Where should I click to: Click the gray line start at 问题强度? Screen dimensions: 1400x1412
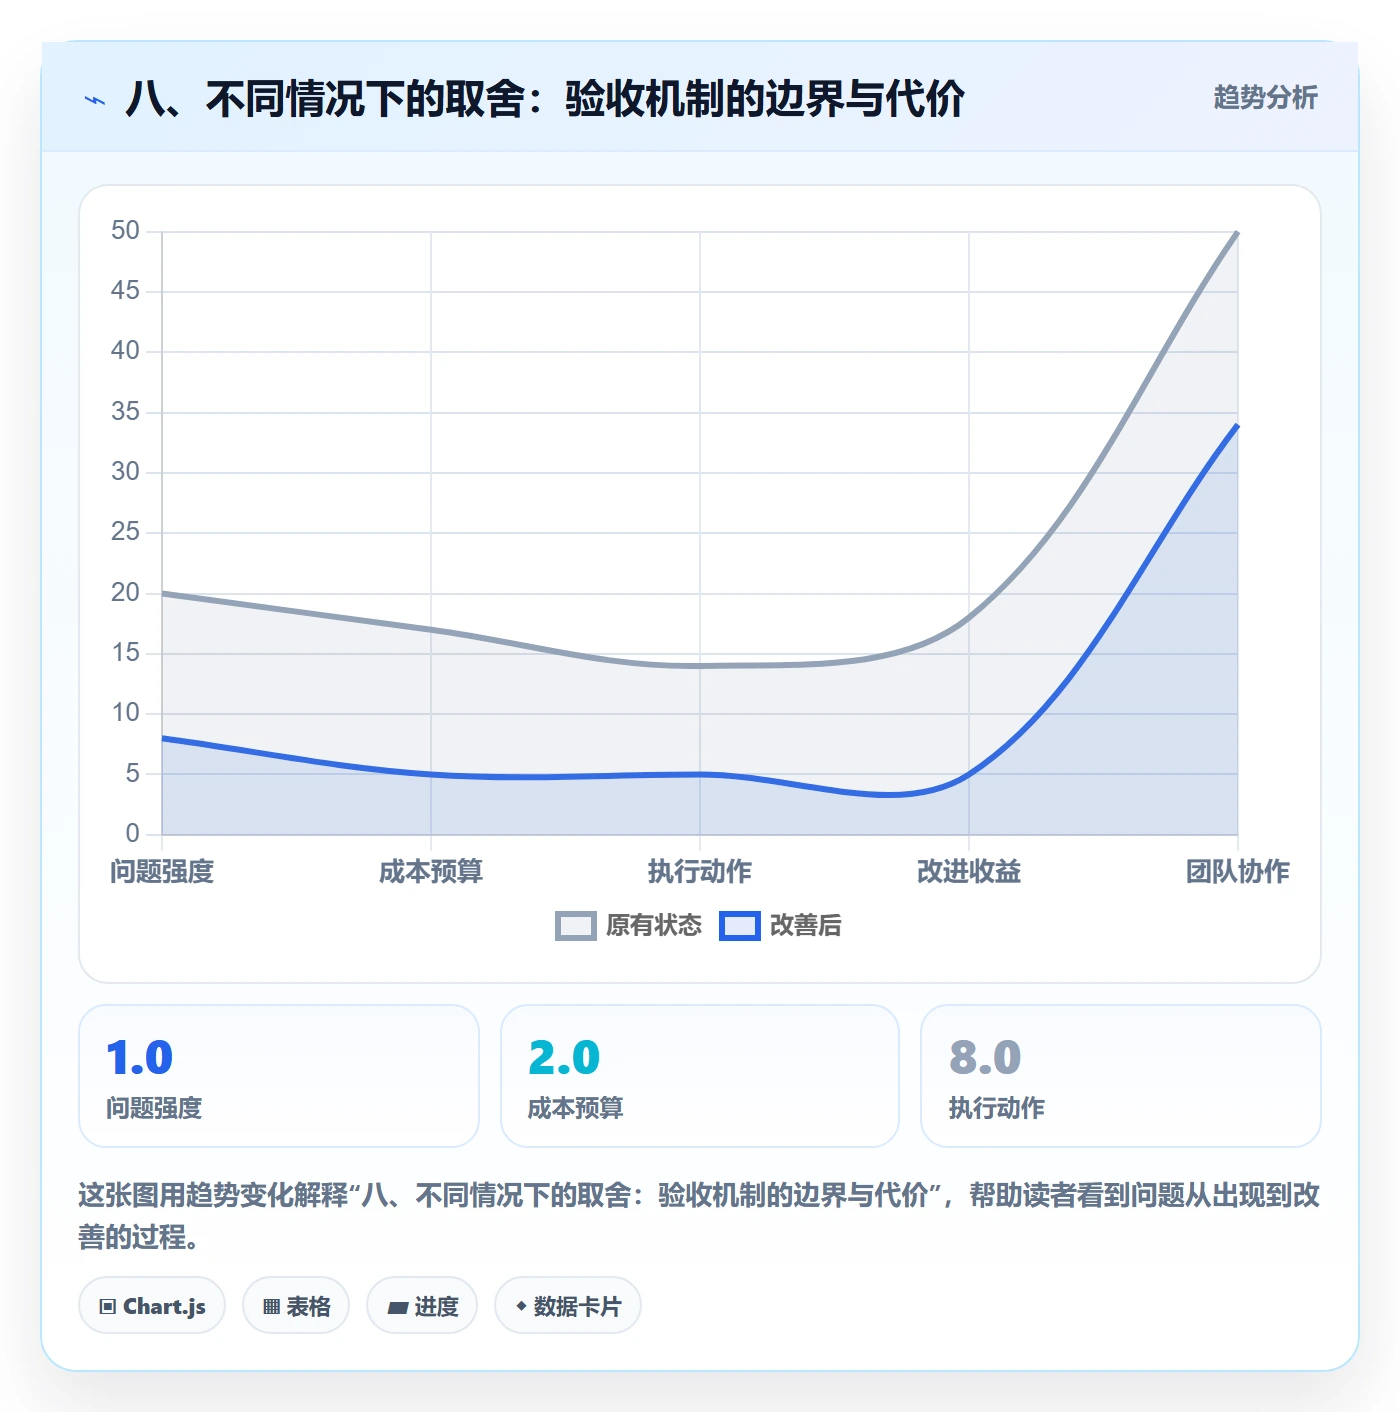(x=162, y=593)
